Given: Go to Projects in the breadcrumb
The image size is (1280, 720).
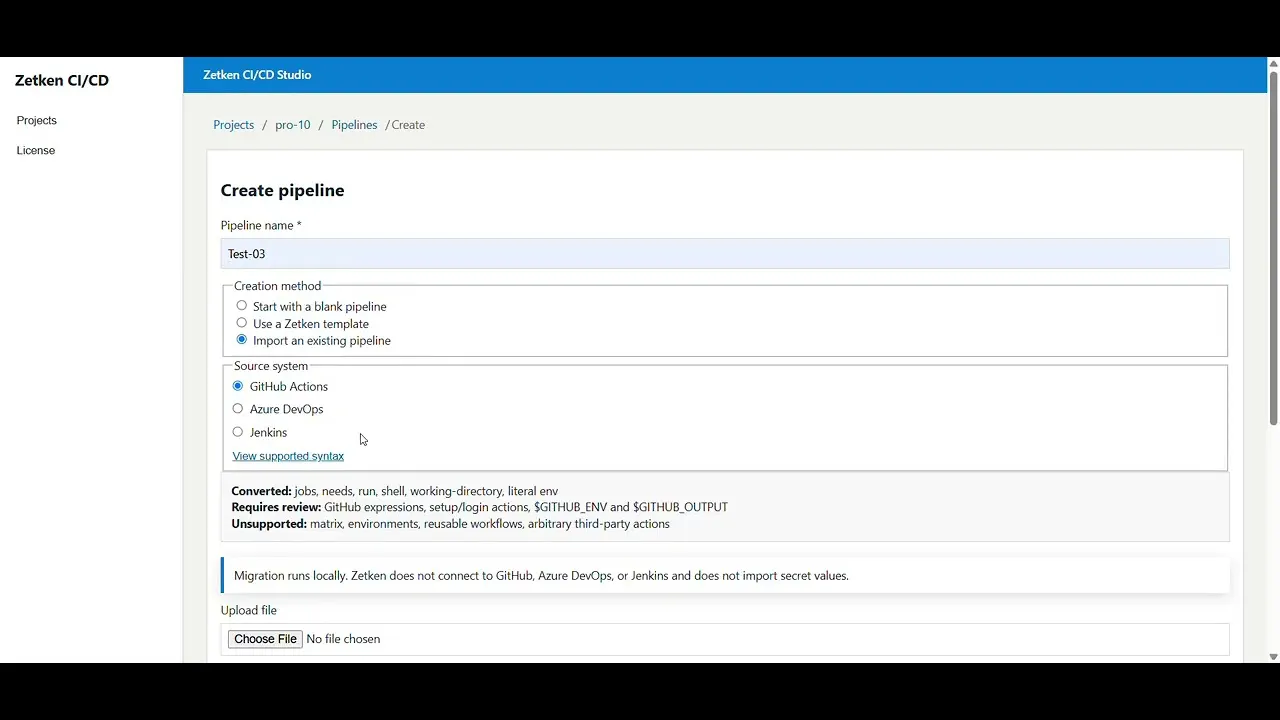Looking at the screenshot, I should (x=234, y=125).
